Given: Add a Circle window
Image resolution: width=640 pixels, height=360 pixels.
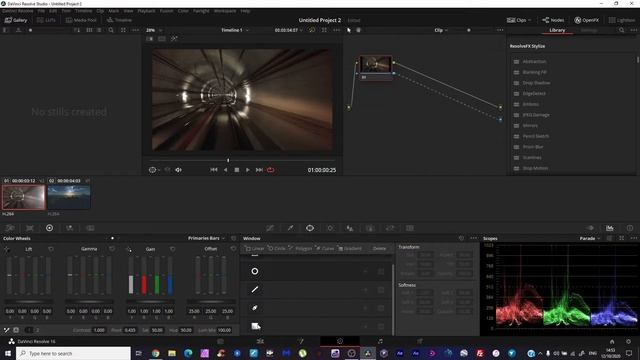Looking at the screenshot, I should pyautogui.click(x=276, y=248).
